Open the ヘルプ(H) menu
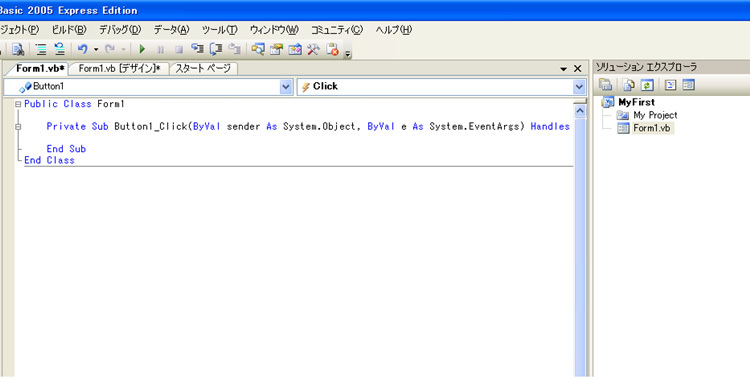Image resolution: width=750 pixels, height=379 pixels. click(x=393, y=30)
